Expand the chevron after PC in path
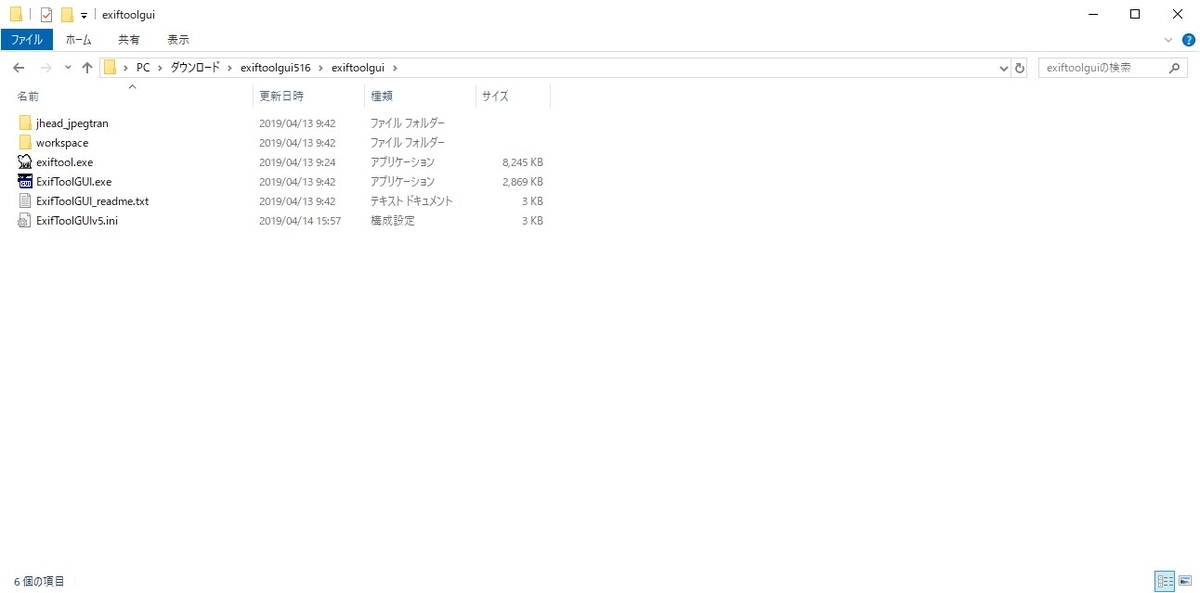The height and width of the screenshot is (593, 1200). [x=159, y=68]
